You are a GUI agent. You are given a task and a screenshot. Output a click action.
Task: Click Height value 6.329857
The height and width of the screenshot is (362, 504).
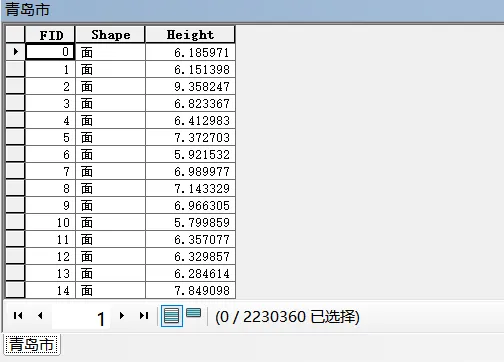pyautogui.click(x=190, y=256)
